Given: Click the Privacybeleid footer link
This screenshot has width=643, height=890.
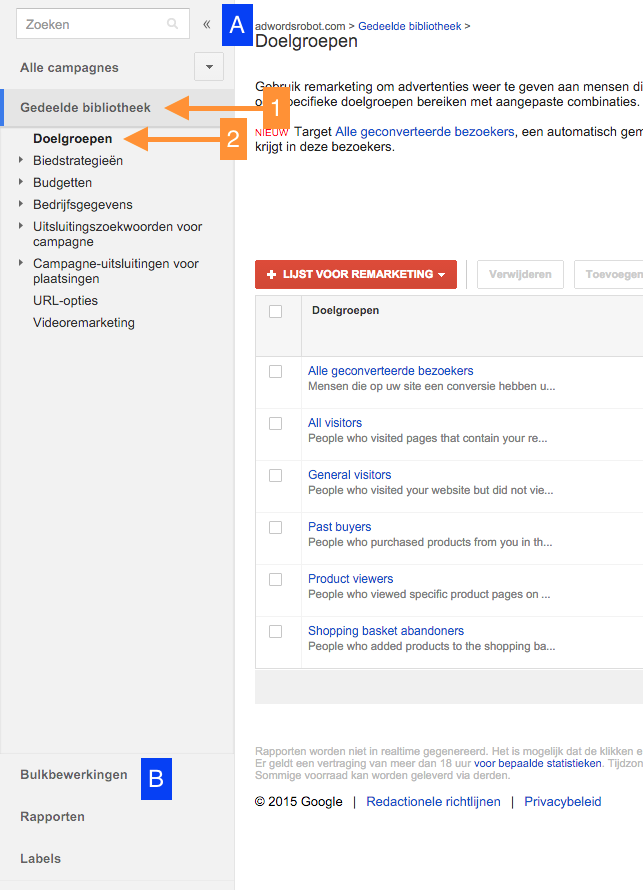Looking at the screenshot, I should [x=562, y=802].
